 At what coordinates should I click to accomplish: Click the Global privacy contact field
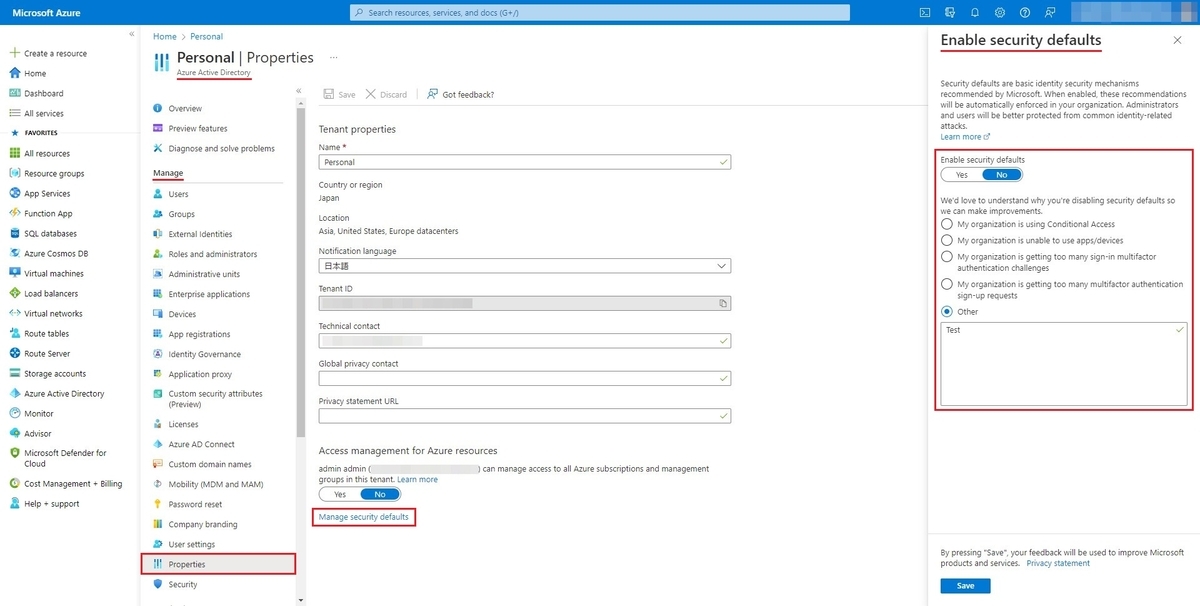pos(525,379)
